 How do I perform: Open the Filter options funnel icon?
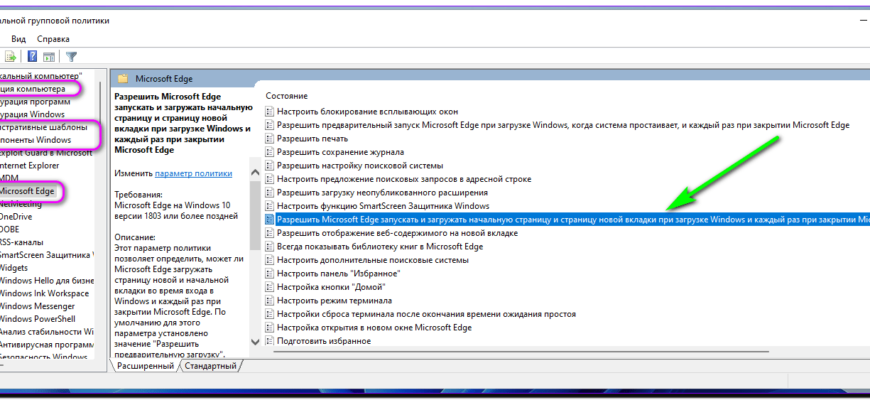(x=71, y=56)
